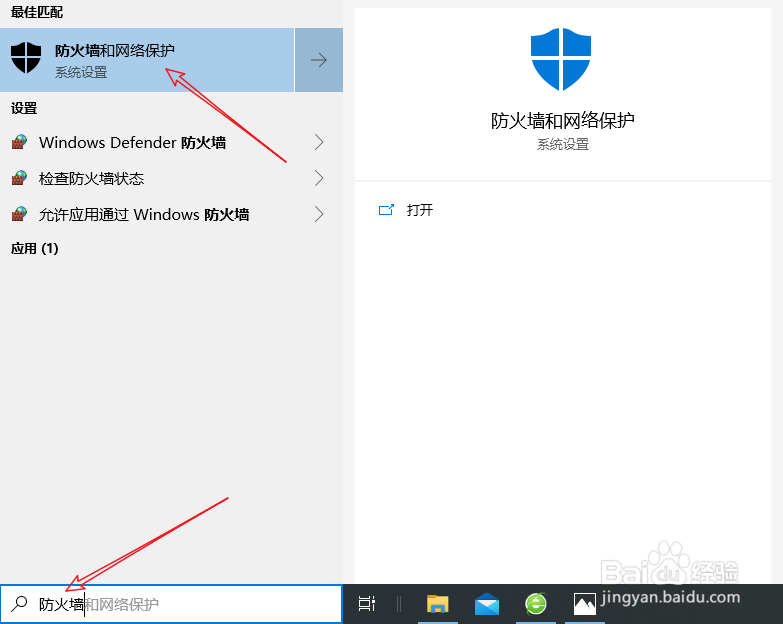Image resolution: width=783 pixels, height=624 pixels.
Task: Expand the 允许应用通过 Windows 防火墙 chevron
Action: 319,215
